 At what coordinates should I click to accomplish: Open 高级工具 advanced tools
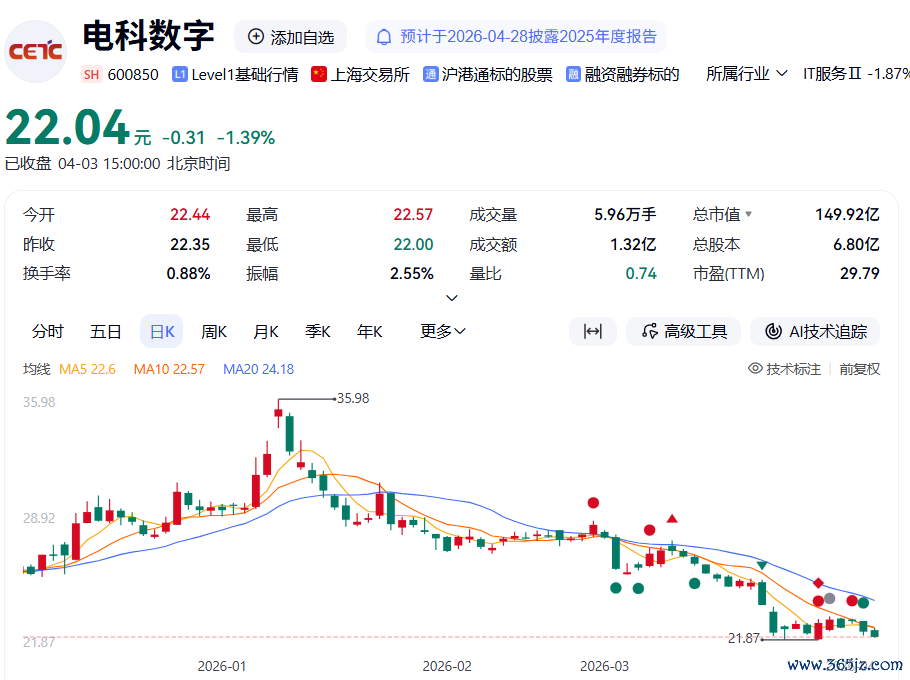click(683, 331)
